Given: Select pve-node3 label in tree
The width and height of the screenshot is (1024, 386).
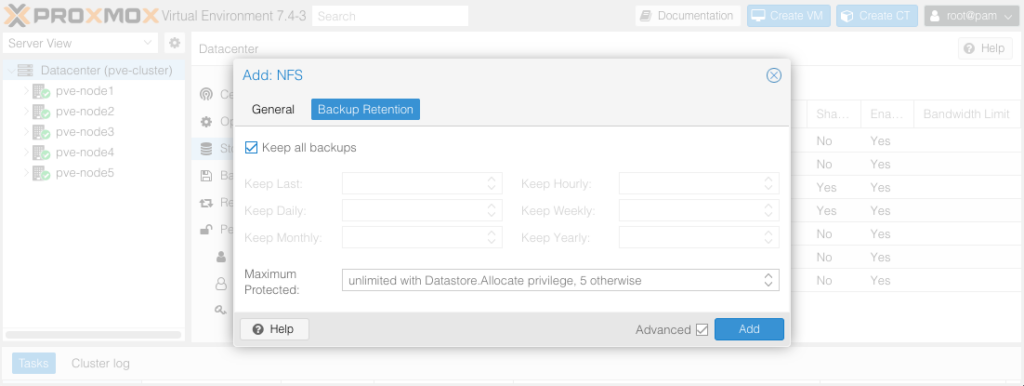Looking at the screenshot, I should 85,132.
